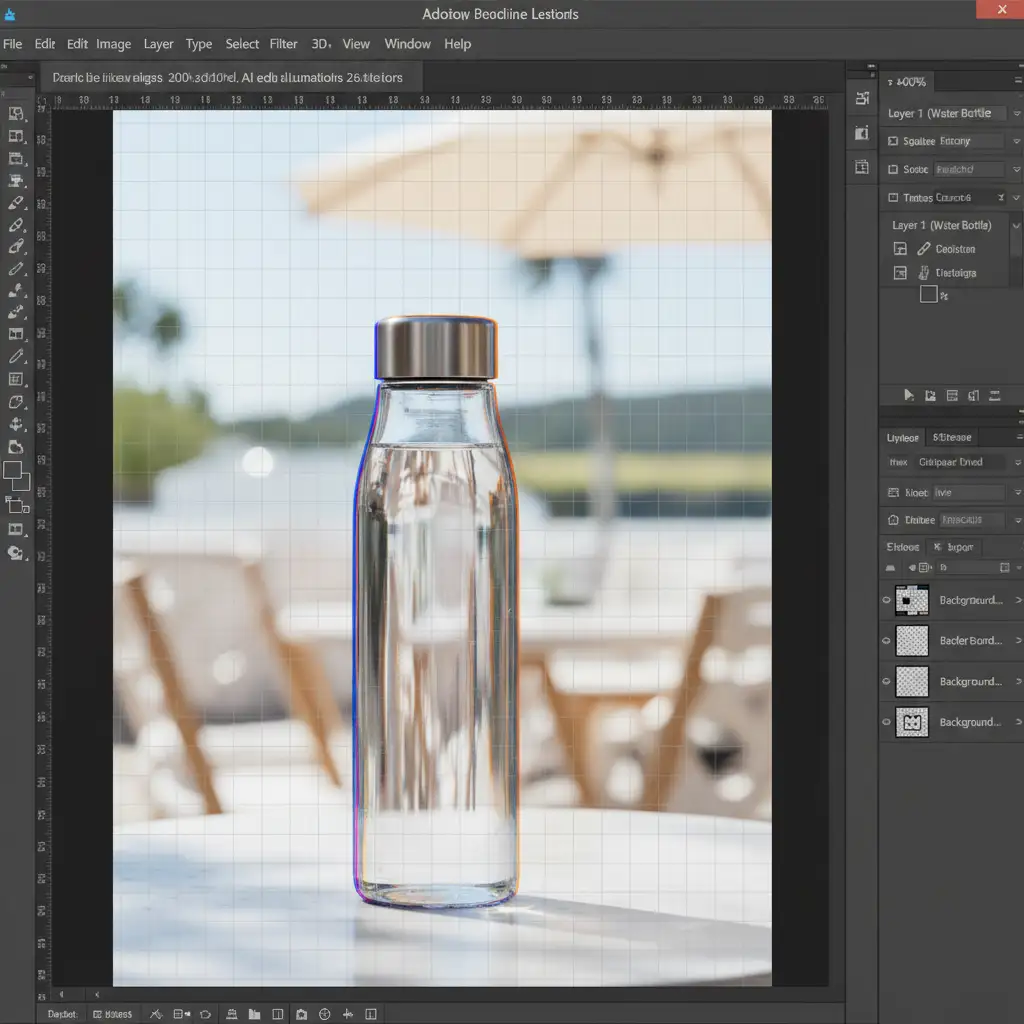Switch to the Sfttease panel tab
Image resolution: width=1024 pixels, height=1024 pixels.
(x=951, y=437)
